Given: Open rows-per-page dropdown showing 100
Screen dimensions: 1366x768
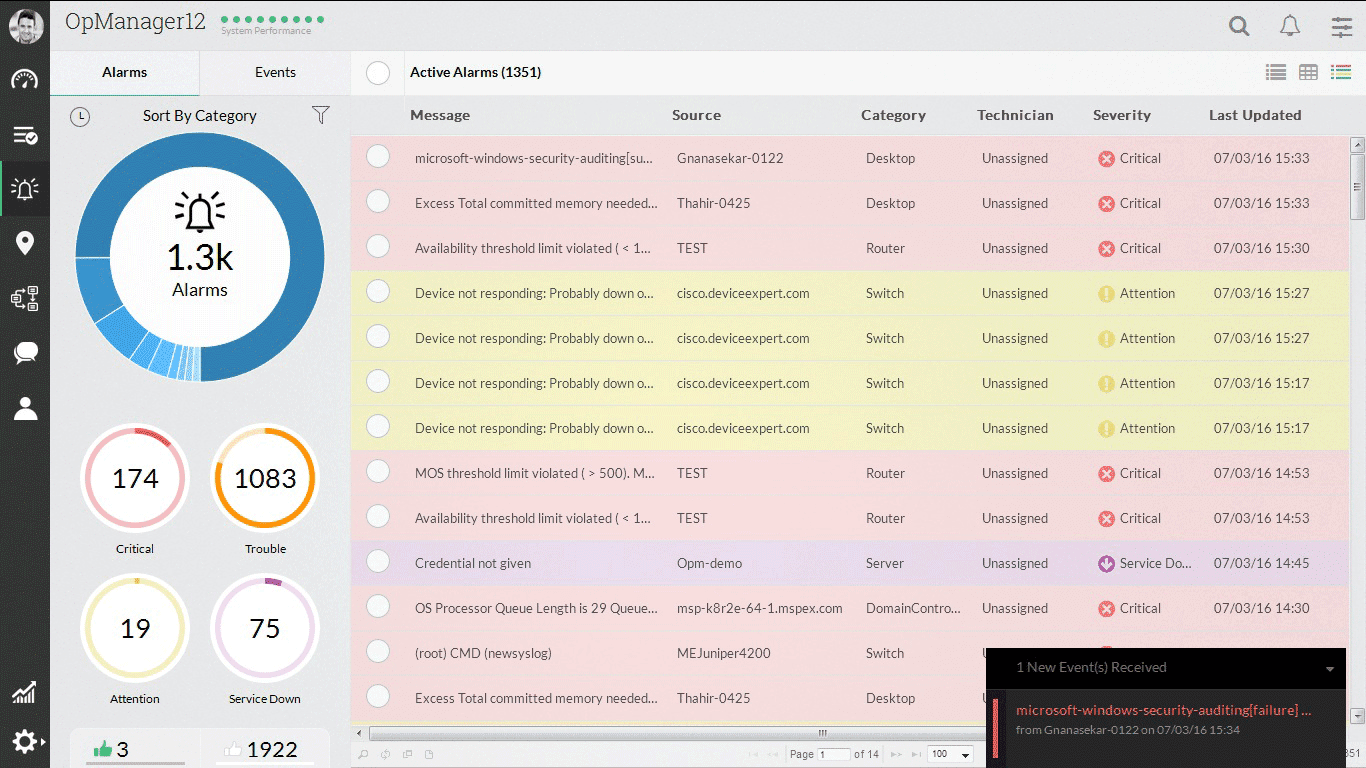Looking at the screenshot, I should tap(950, 754).
